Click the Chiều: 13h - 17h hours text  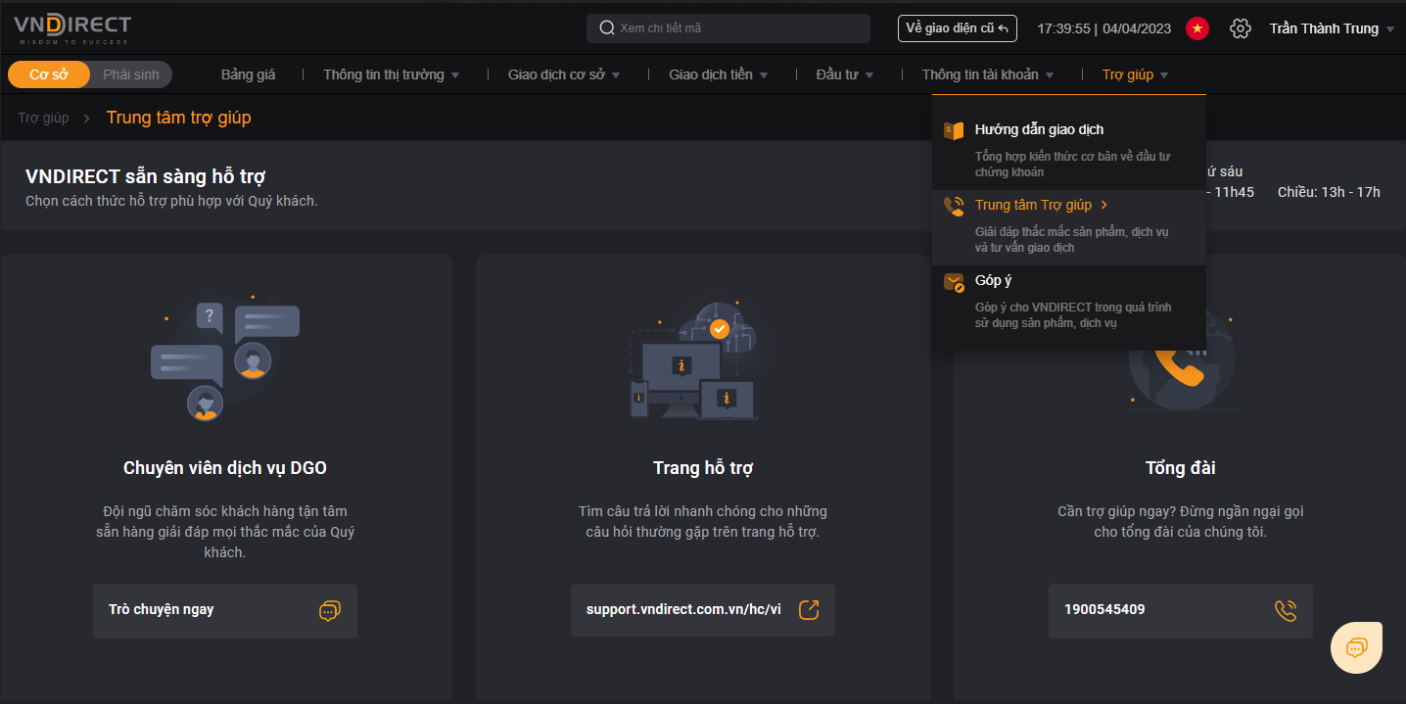click(1329, 192)
